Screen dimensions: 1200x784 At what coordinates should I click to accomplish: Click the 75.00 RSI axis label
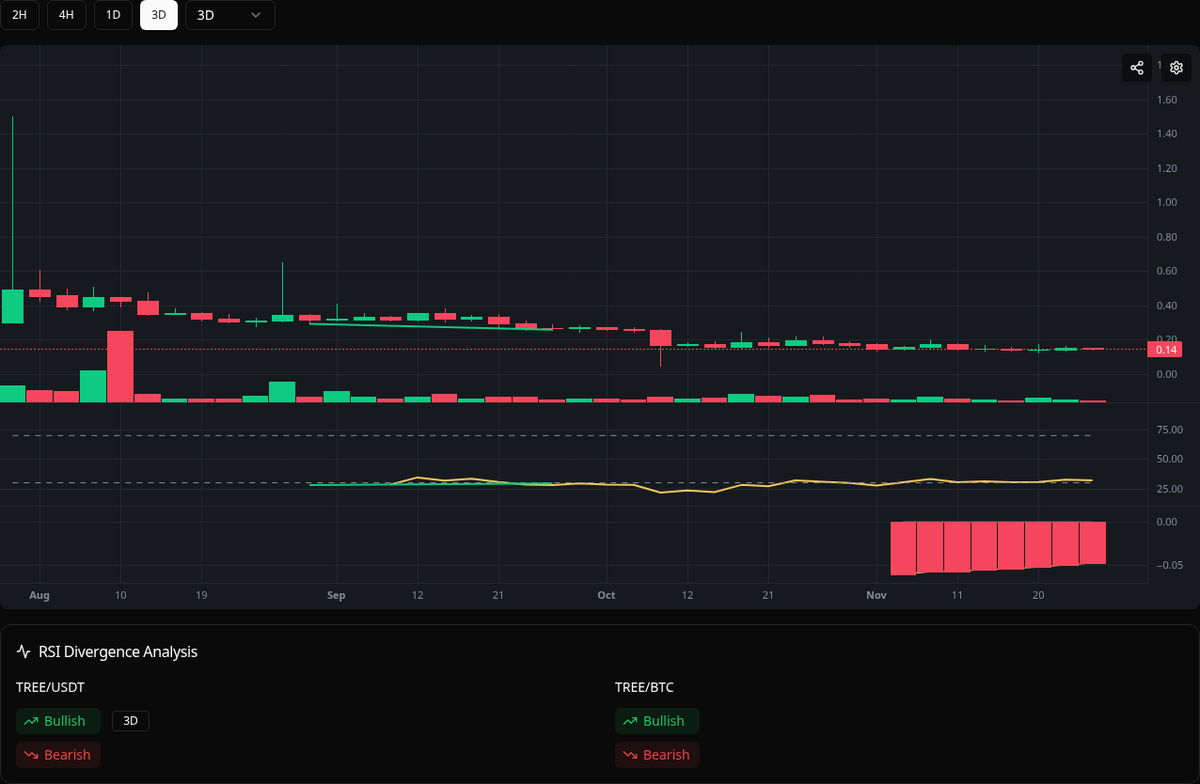point(1169,430)
